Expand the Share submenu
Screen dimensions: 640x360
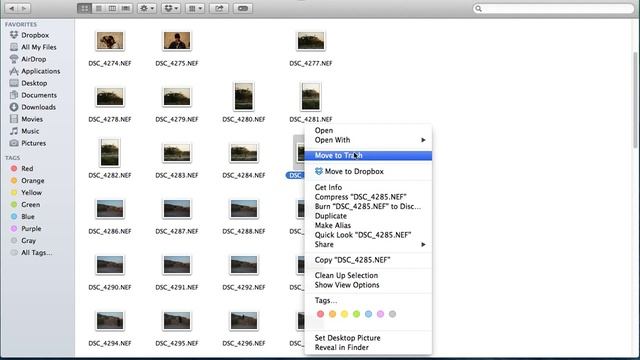pyautogui.click(x=368, y=244)
